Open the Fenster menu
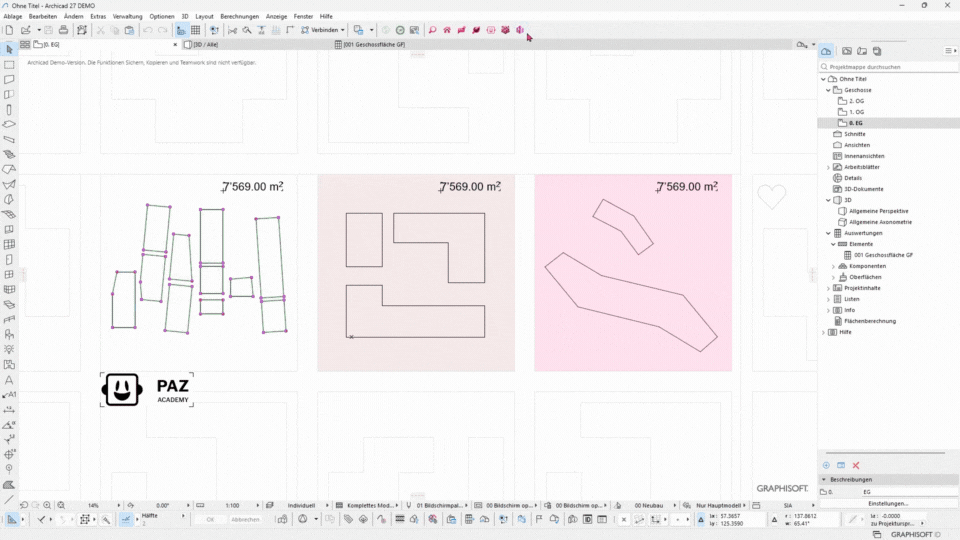 click(303, 17)
